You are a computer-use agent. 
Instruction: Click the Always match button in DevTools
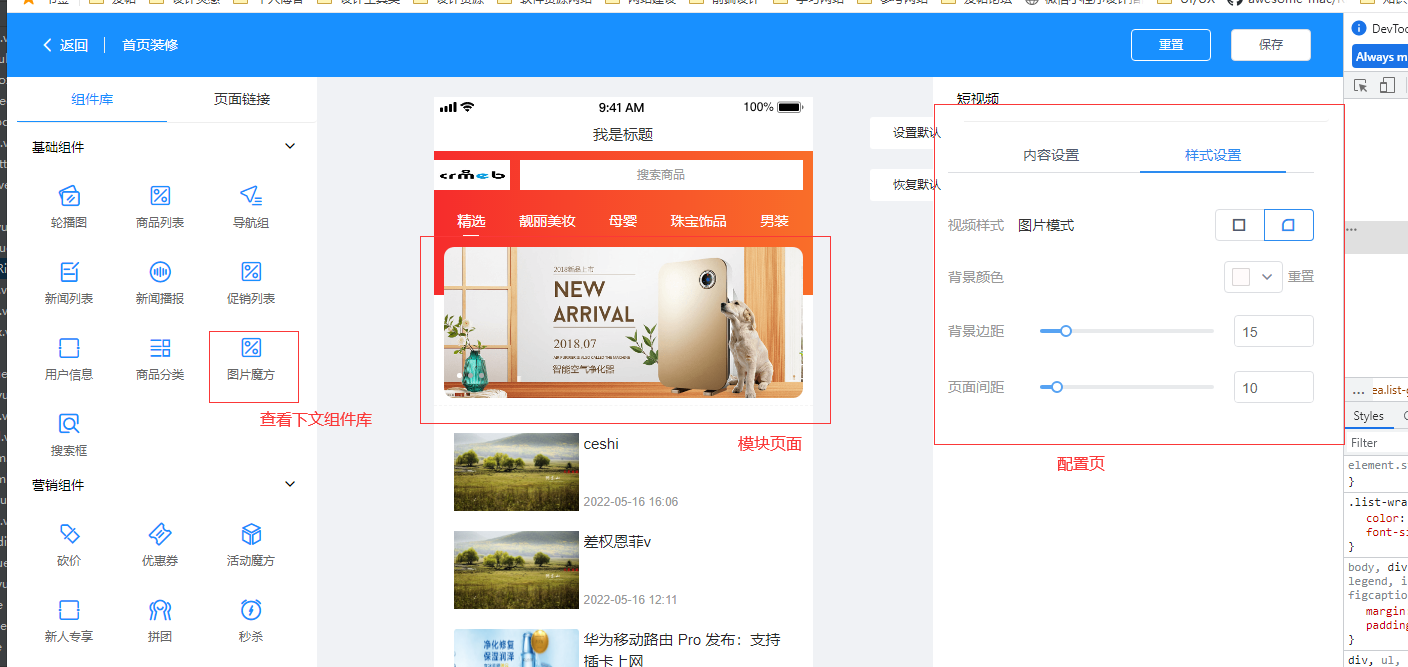click(1381, 57)
